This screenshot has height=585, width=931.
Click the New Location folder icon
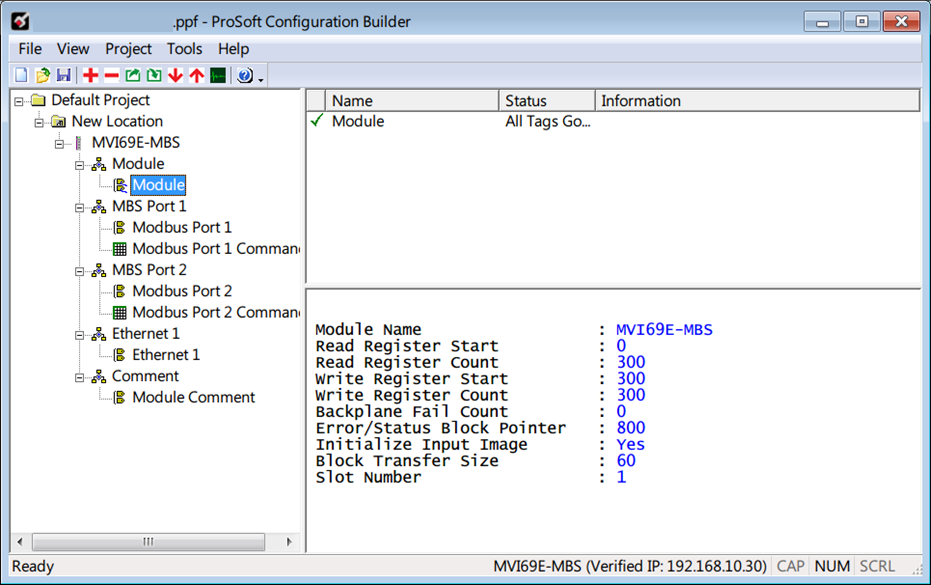coord(59,122)
